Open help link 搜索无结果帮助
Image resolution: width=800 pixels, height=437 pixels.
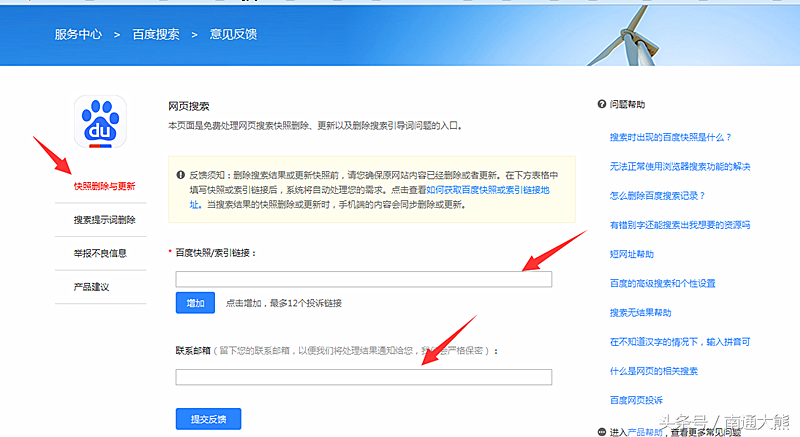(x=640, y=313)
